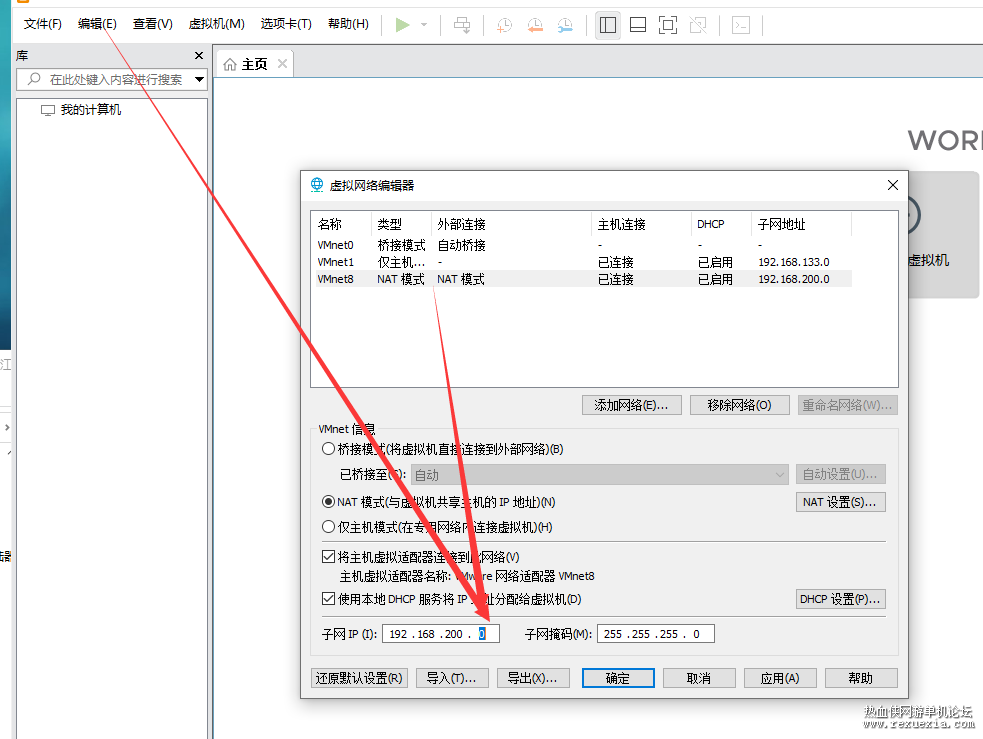Click the 应用(A) button
This screenshot has height=739, width=983.
780,678
